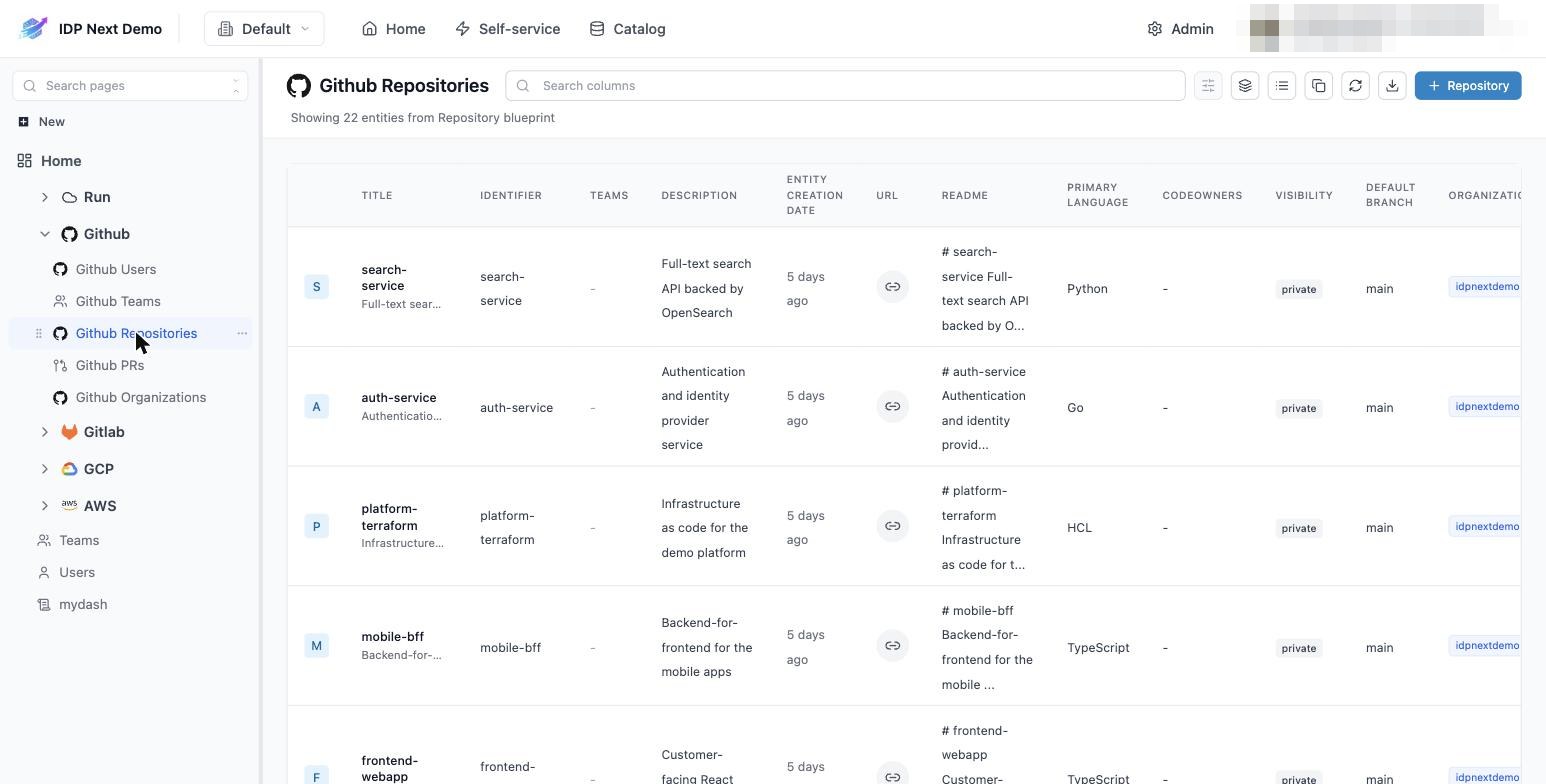Open the table filter settings icon
Image resolution: width=1546 pixels, height=784 pixels.
pos(1208,86)
